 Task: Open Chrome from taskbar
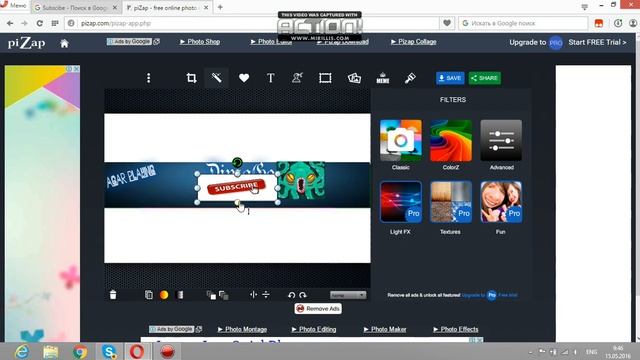tap(80, 351)
